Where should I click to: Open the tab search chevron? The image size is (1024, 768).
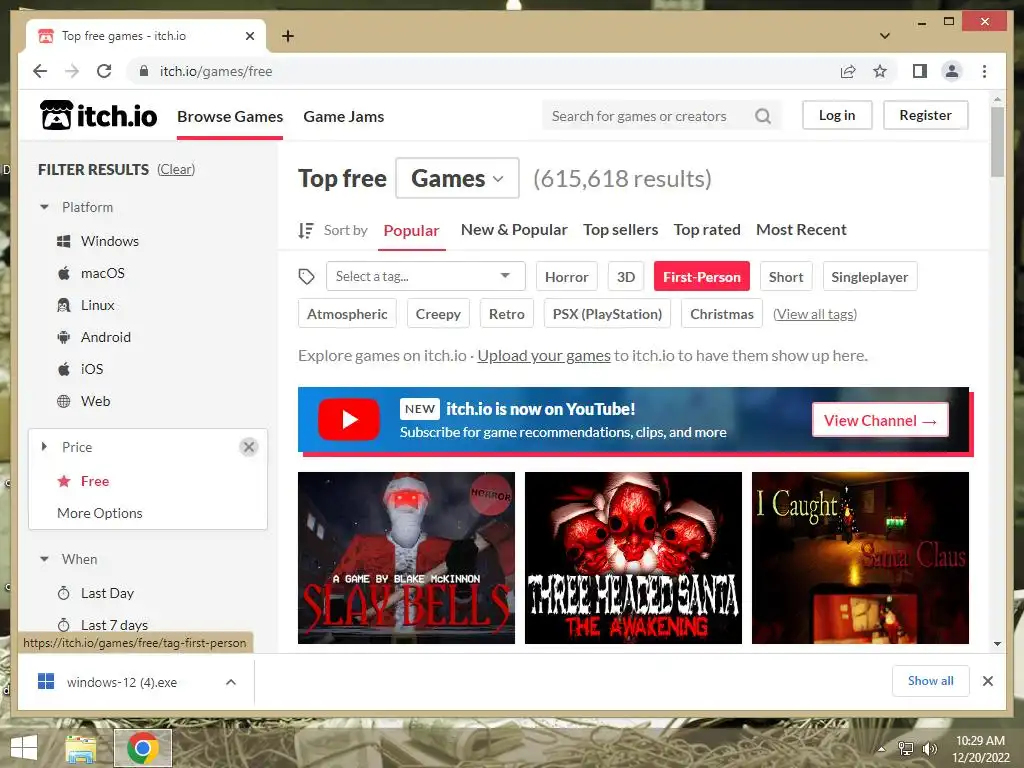[x=884, y=36]
